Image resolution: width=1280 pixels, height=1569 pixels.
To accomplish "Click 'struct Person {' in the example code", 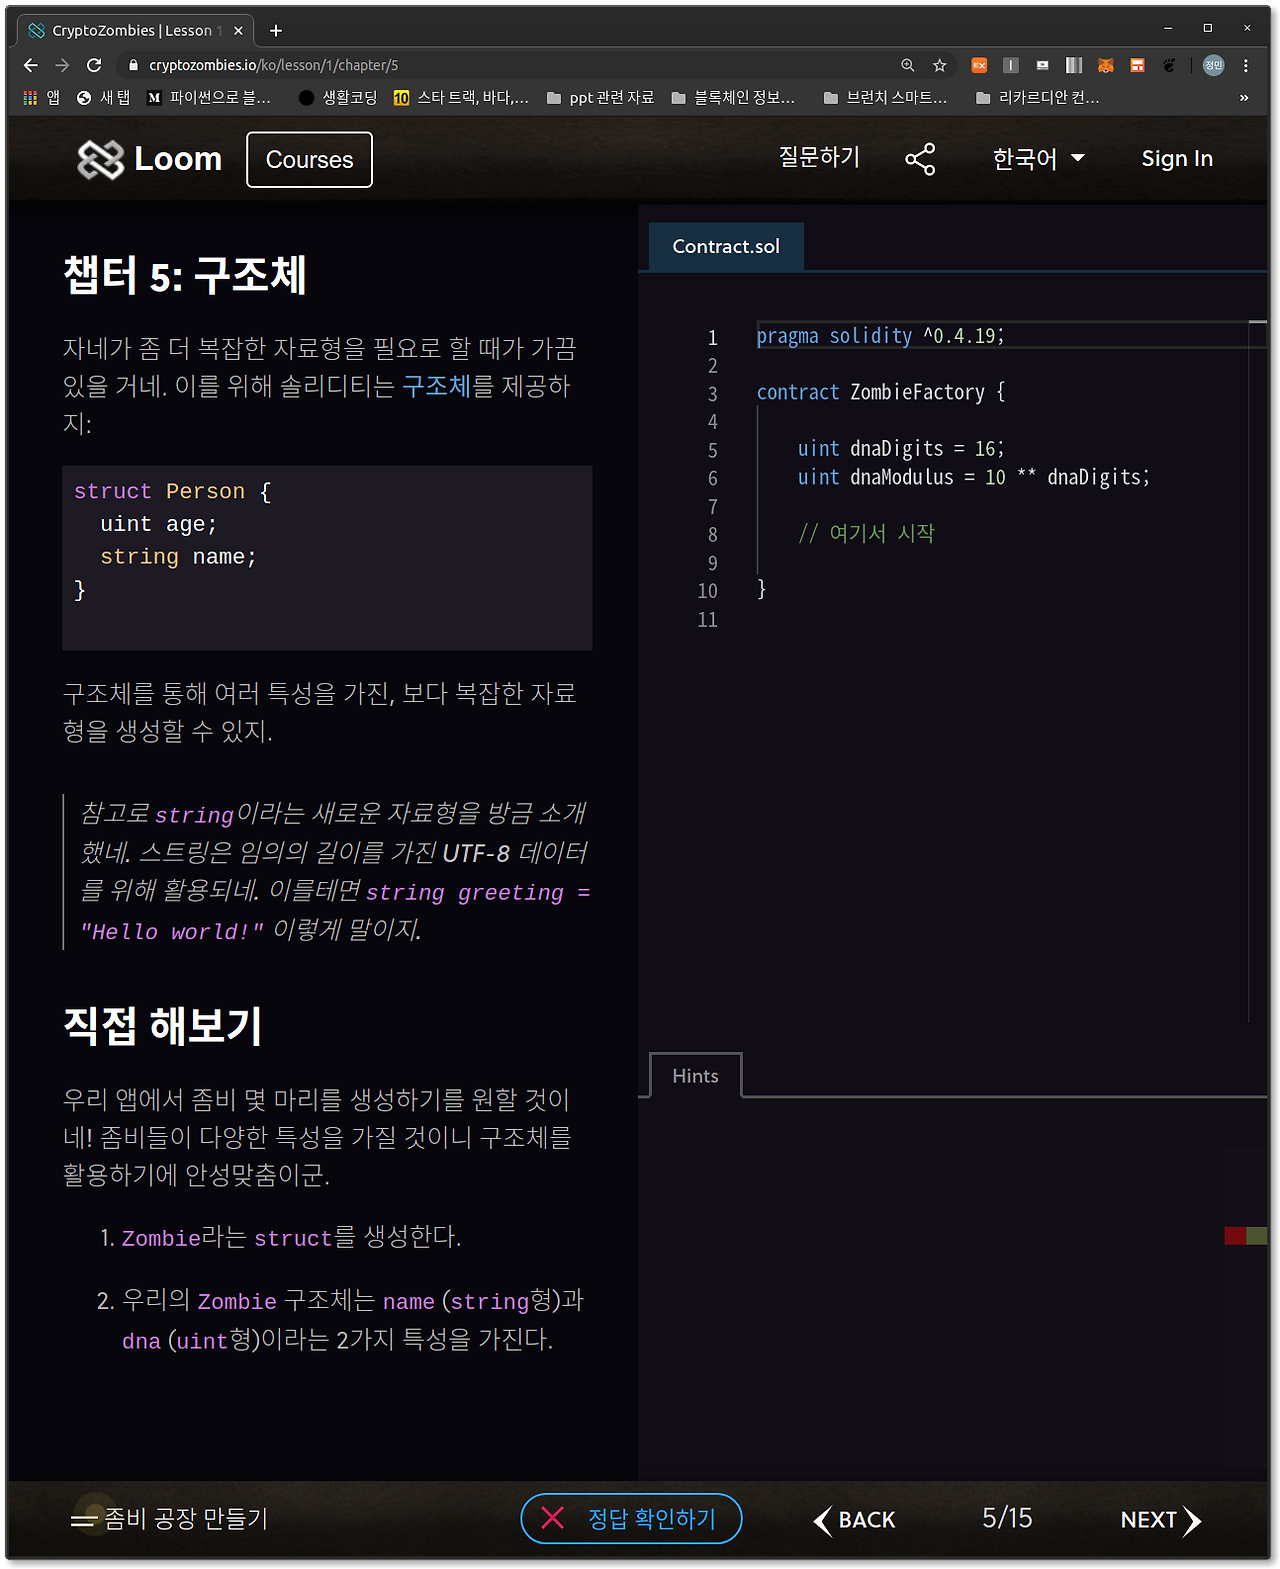I will click(172, 492).
